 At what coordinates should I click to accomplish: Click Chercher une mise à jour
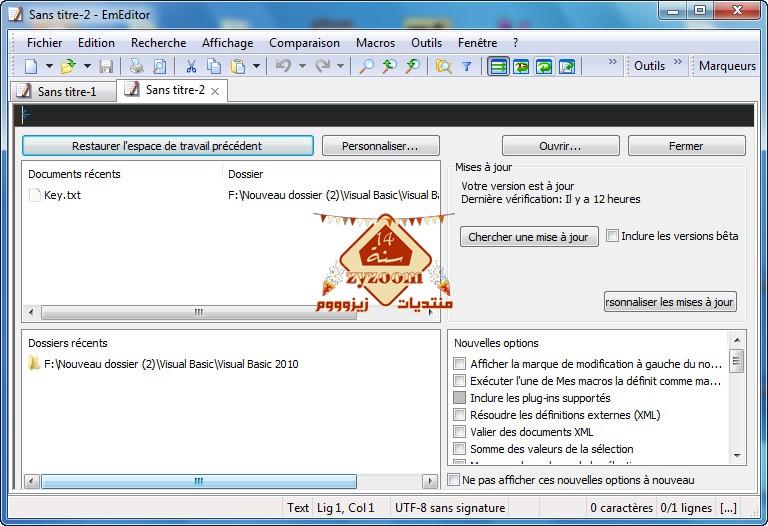[x=528, y=237]
